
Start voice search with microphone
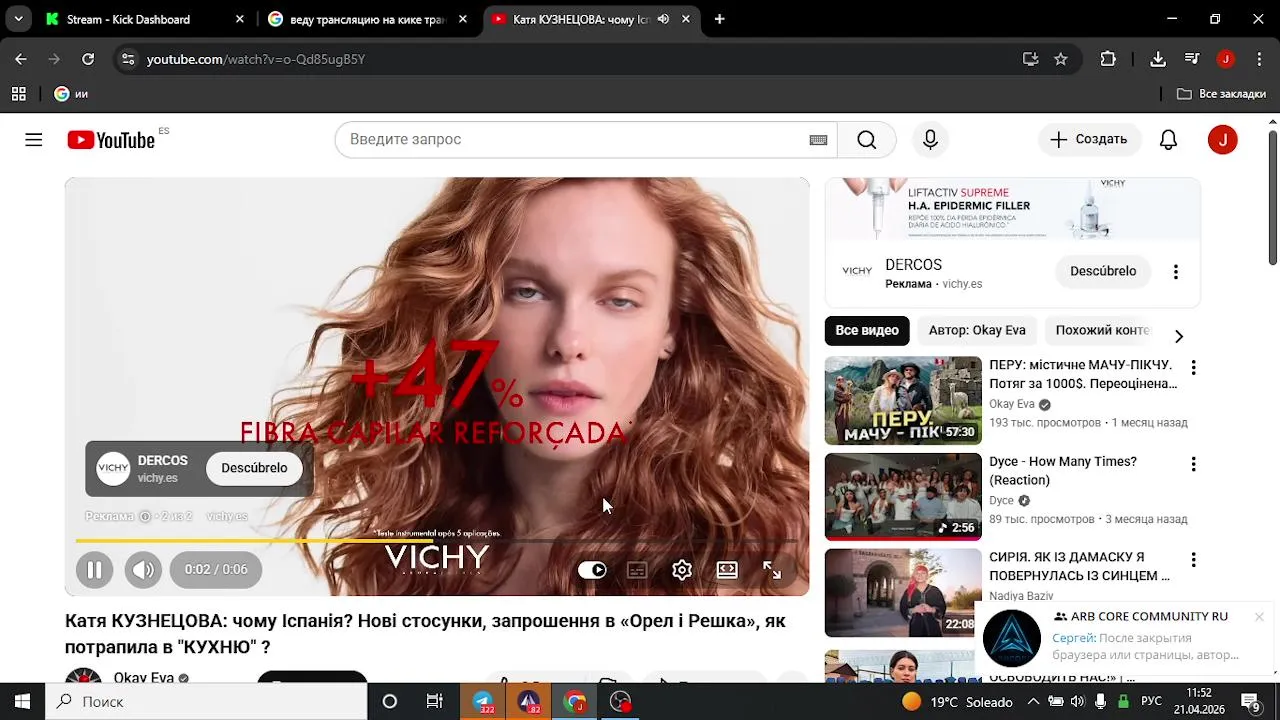click(x=930, y=140)
